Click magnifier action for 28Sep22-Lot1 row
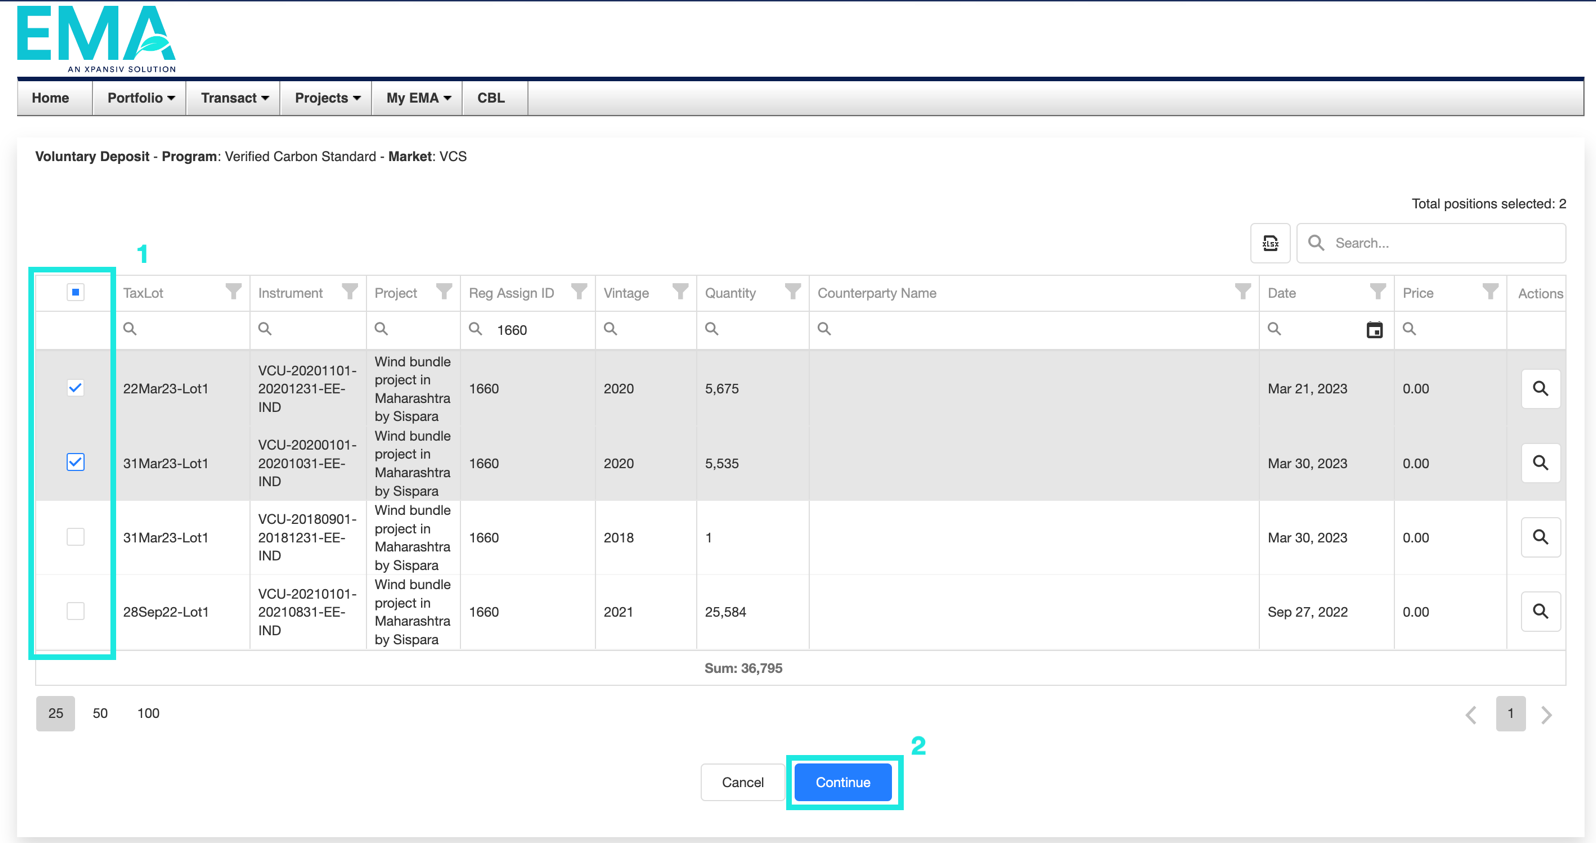The height and width of the screenshot is (843, 1596). coord(1540,612)
